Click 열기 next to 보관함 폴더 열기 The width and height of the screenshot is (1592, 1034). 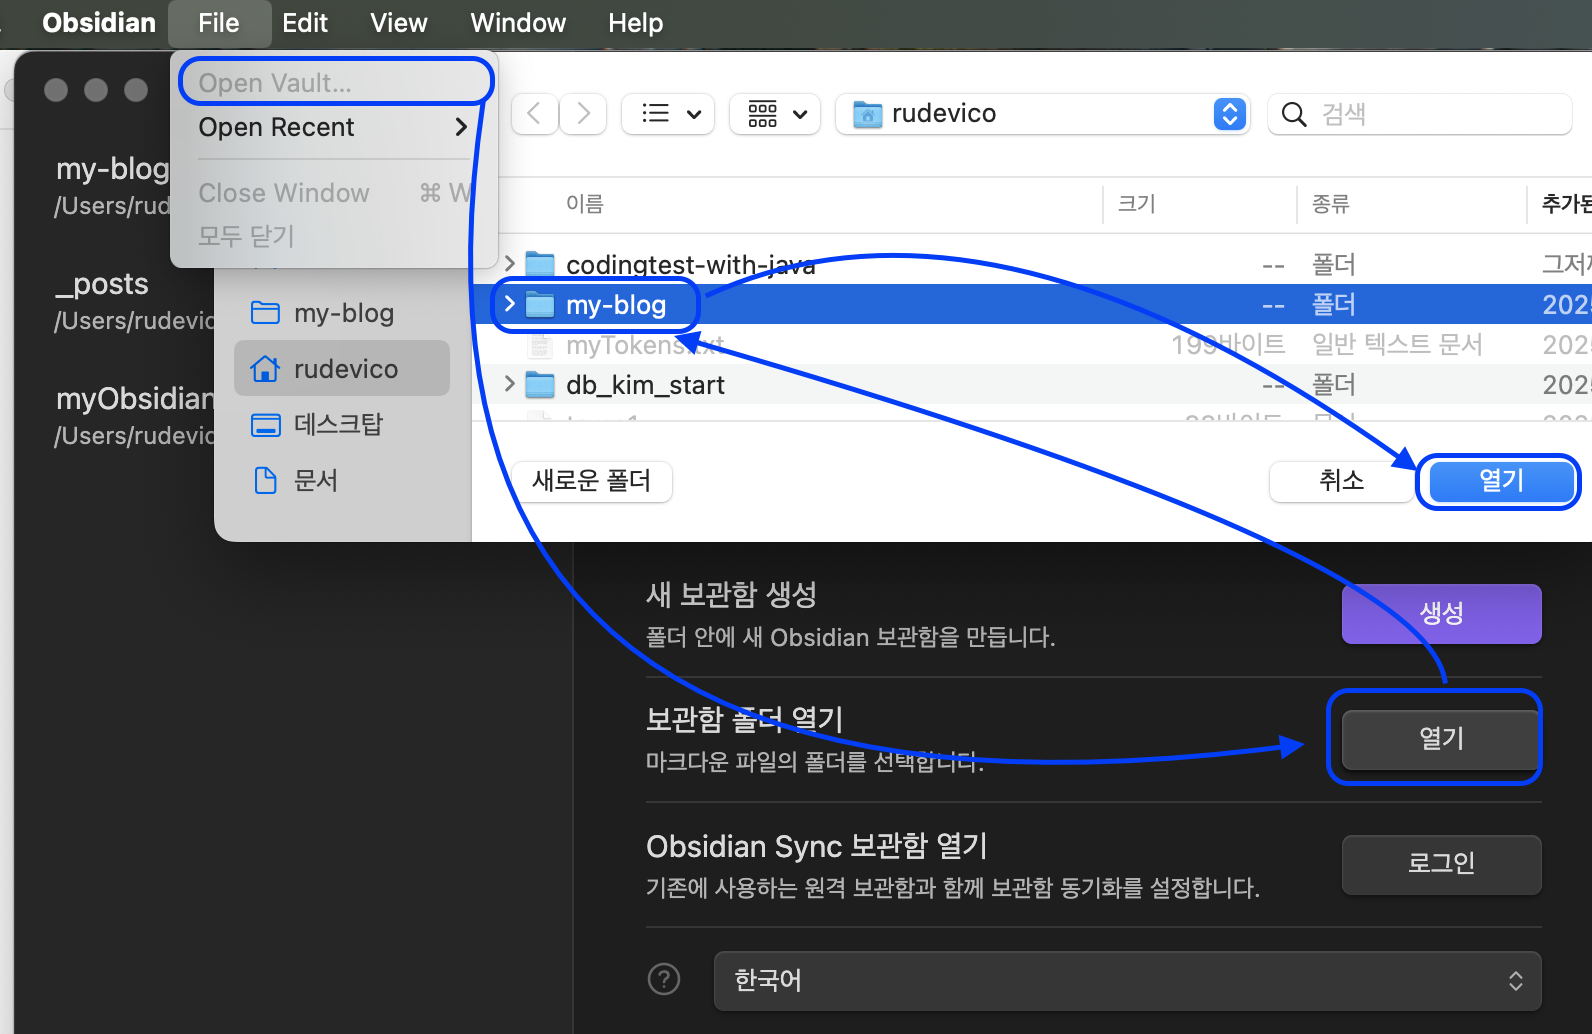(1441, 739)
